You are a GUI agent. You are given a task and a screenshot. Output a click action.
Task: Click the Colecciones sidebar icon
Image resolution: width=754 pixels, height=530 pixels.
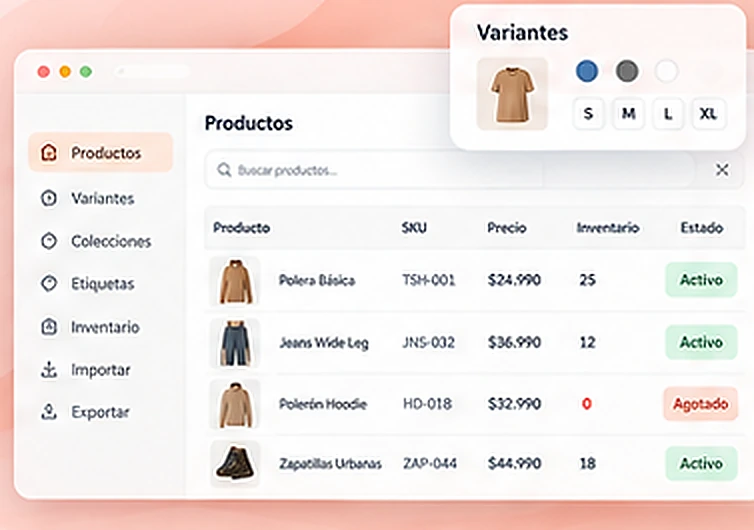point(49,241)
